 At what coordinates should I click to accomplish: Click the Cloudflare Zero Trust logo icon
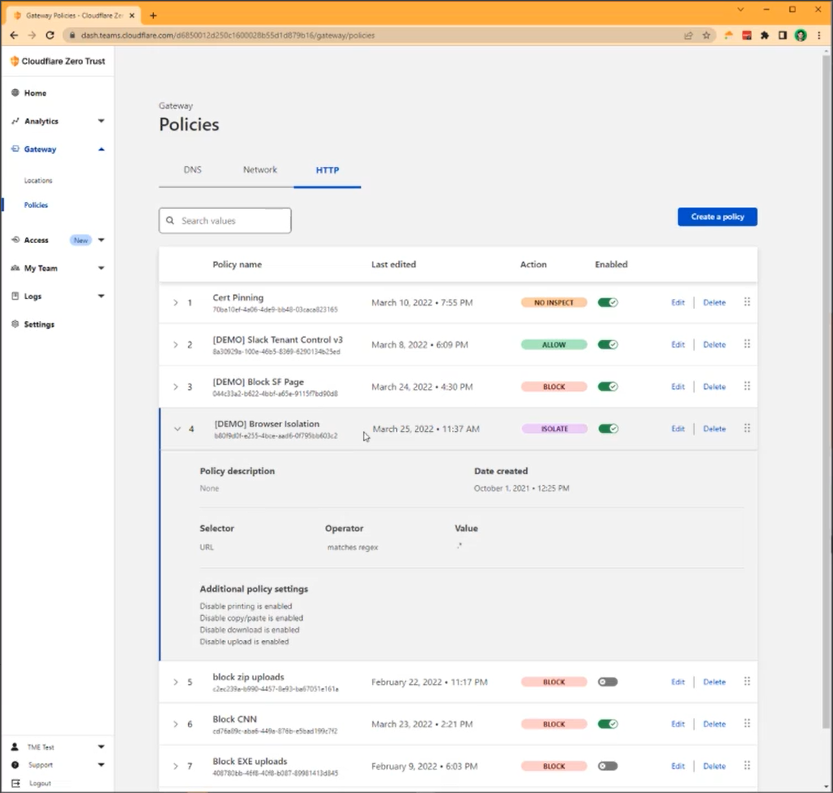pos(14,61)
